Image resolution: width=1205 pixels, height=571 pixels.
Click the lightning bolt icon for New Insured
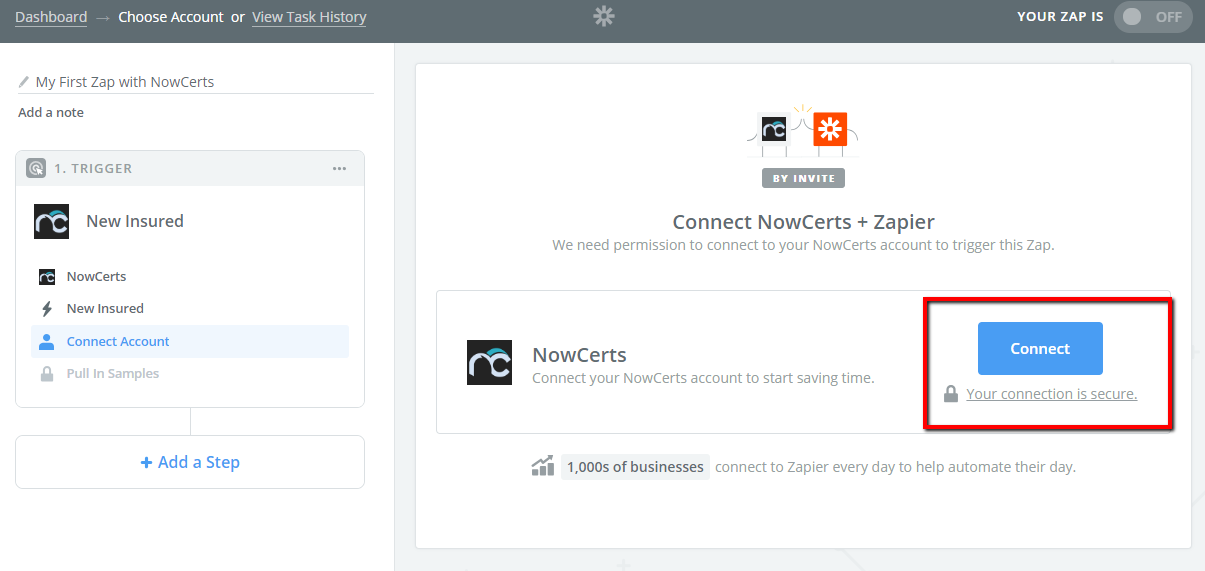tap(46, 309)
